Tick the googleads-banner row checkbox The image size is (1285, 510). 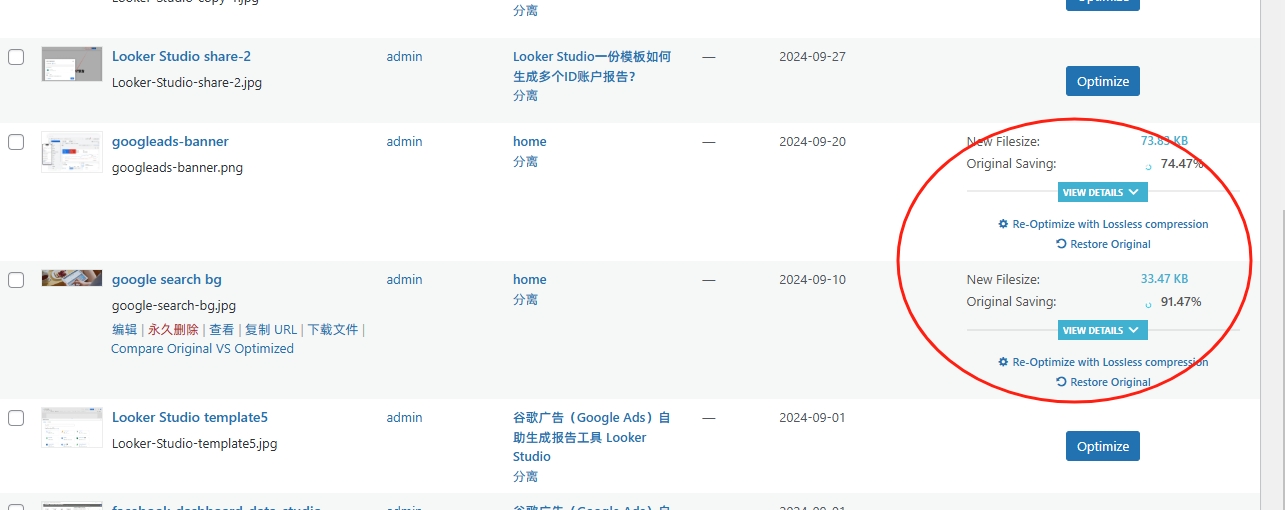[x=16, y=142]
